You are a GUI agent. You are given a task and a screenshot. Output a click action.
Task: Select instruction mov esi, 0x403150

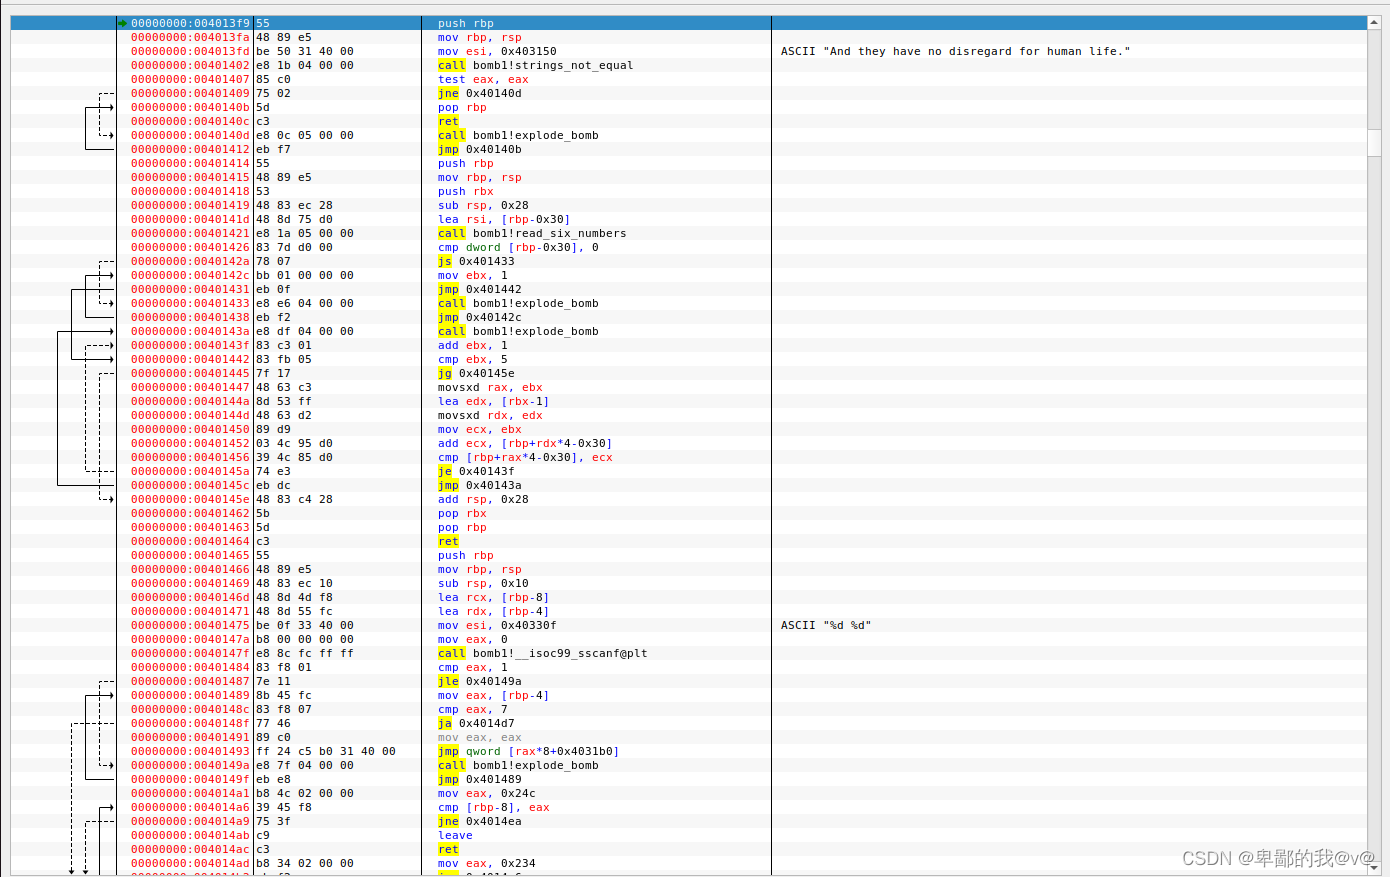[x=497, y=51]
